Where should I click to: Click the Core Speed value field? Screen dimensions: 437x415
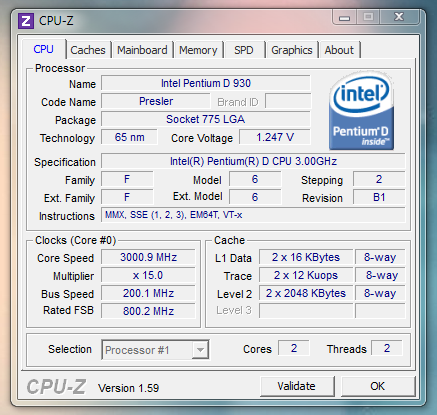click(x=148, y=257)
